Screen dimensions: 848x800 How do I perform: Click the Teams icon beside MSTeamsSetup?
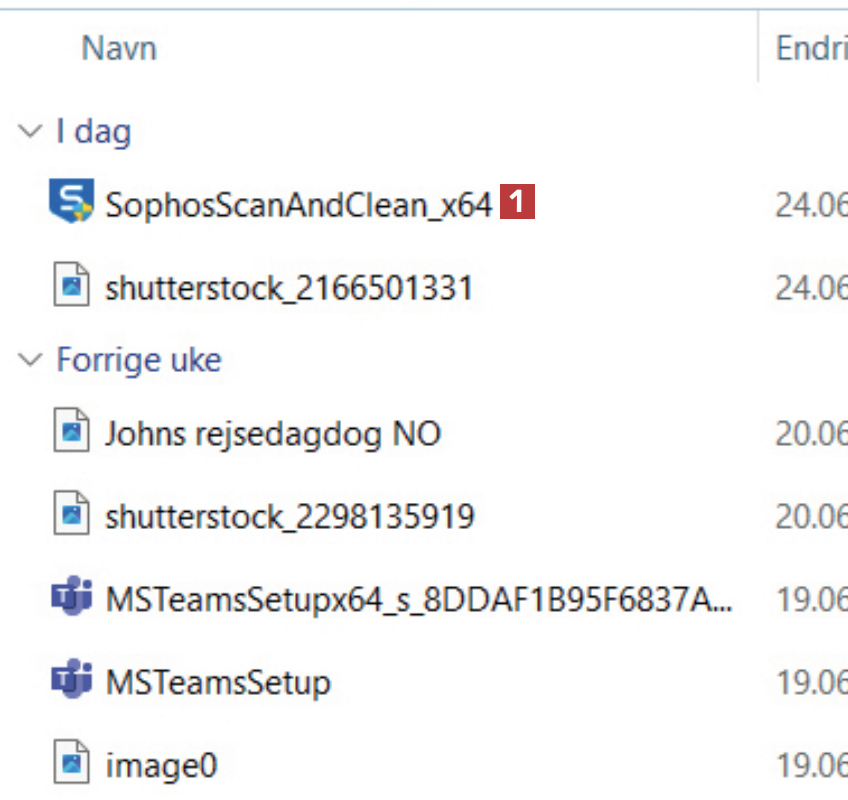(71, 682)
